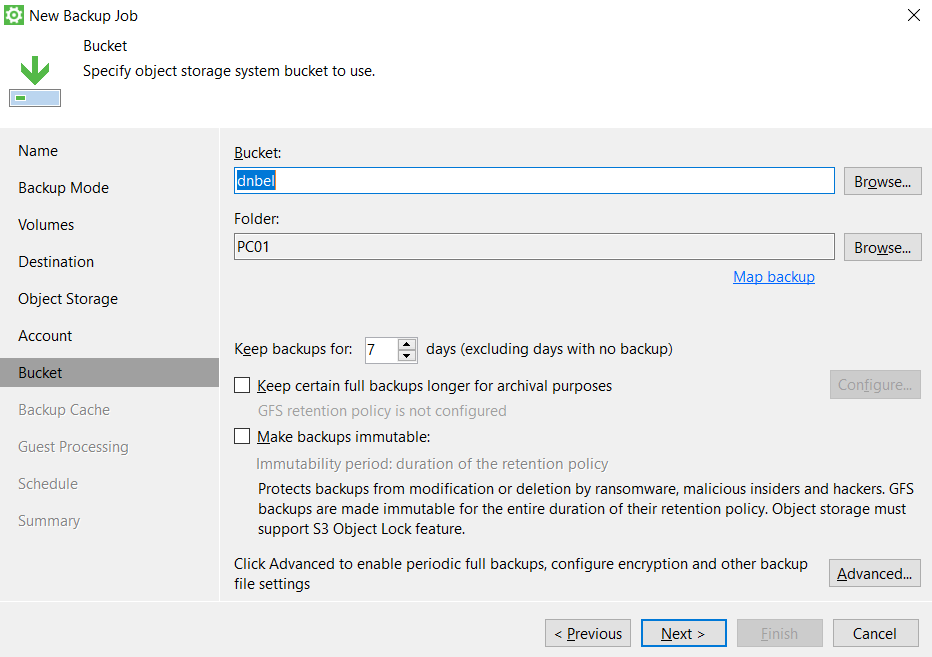Image resolution: width=932 pixels, height=657 pixels.
Task: Open Advanced backup settings
Action: (x=874, y=573)
